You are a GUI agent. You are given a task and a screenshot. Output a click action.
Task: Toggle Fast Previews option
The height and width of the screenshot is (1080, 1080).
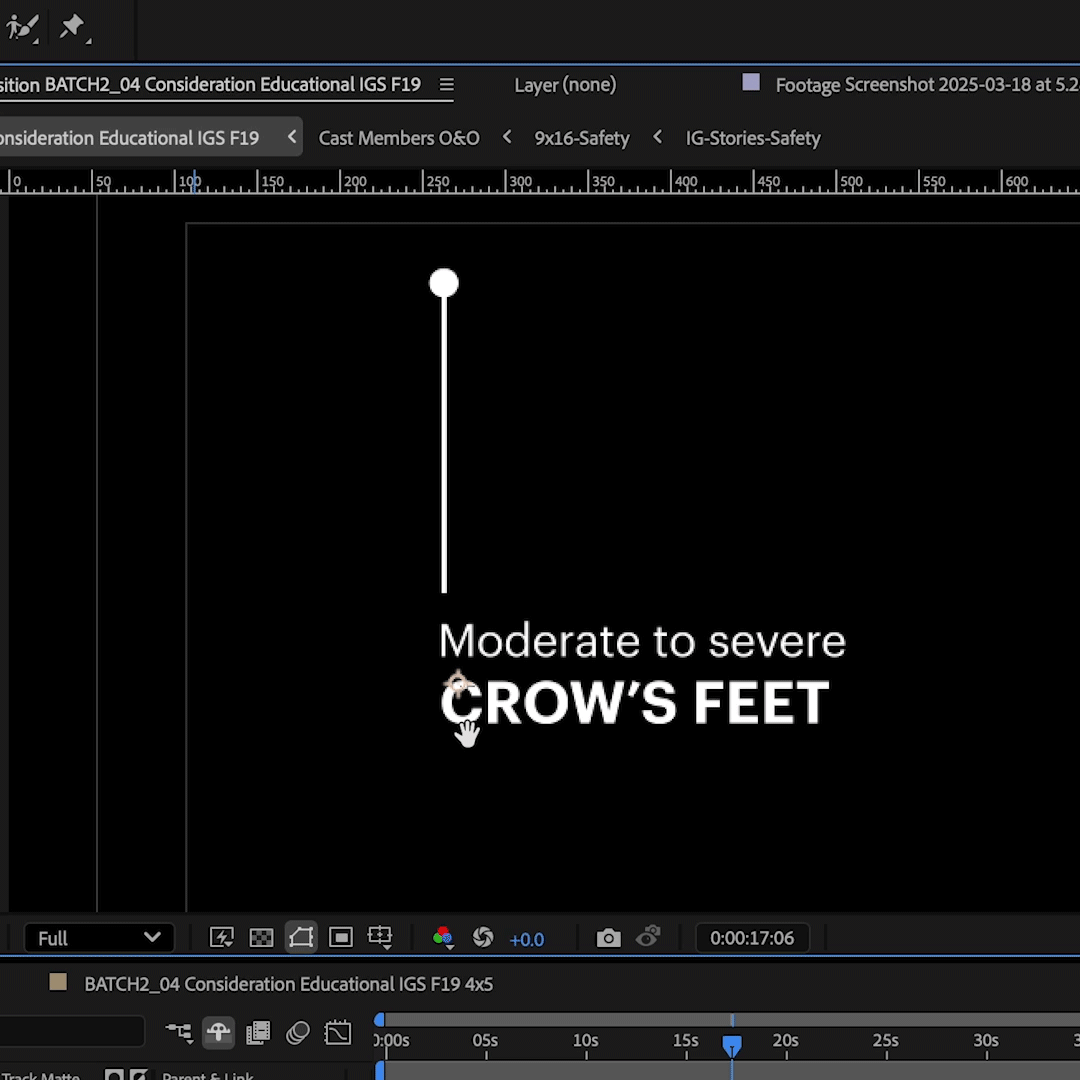(x=221, y=938)
